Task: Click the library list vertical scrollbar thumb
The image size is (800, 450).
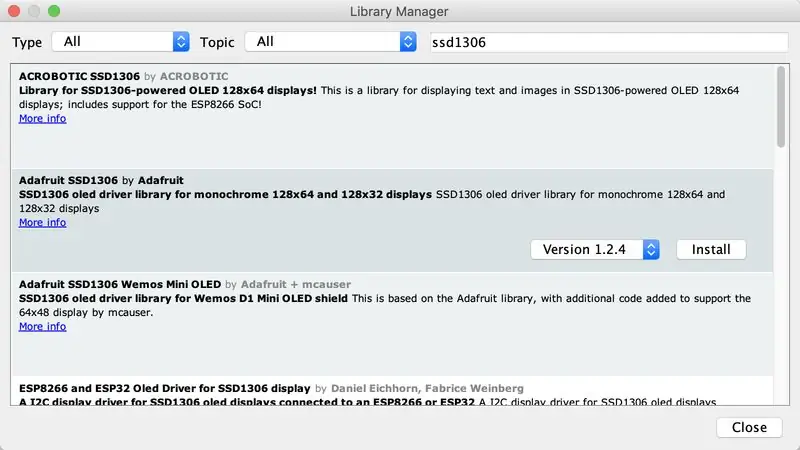Action: 781,107
